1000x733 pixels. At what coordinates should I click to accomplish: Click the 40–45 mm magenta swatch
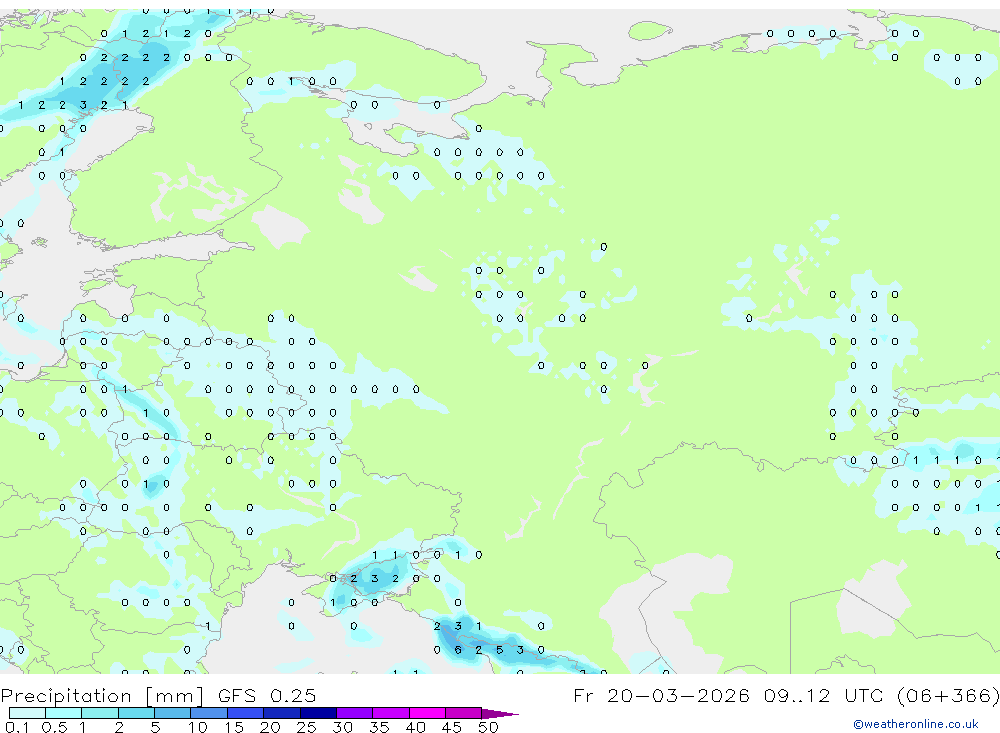point(427,713)
